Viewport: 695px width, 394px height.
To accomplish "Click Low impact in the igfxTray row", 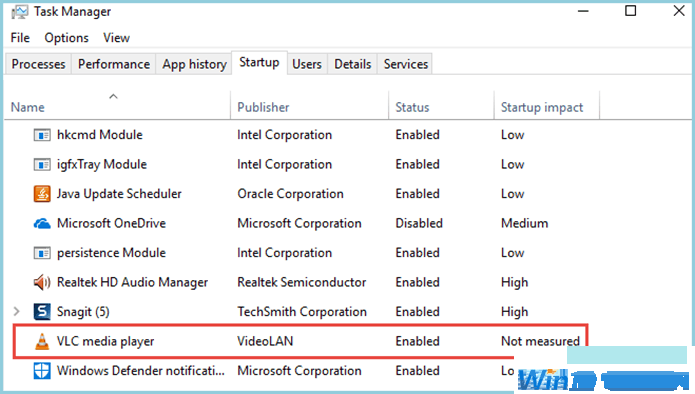I will (x=512, y=164).
